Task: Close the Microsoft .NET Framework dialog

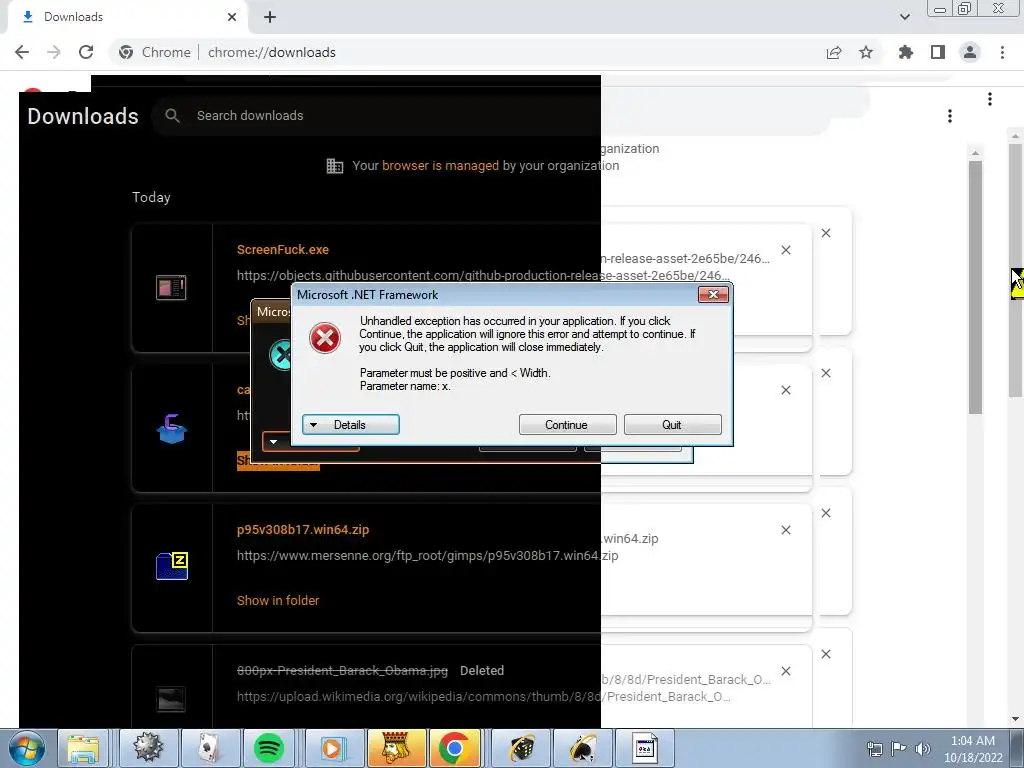Action: pos(713,295)
